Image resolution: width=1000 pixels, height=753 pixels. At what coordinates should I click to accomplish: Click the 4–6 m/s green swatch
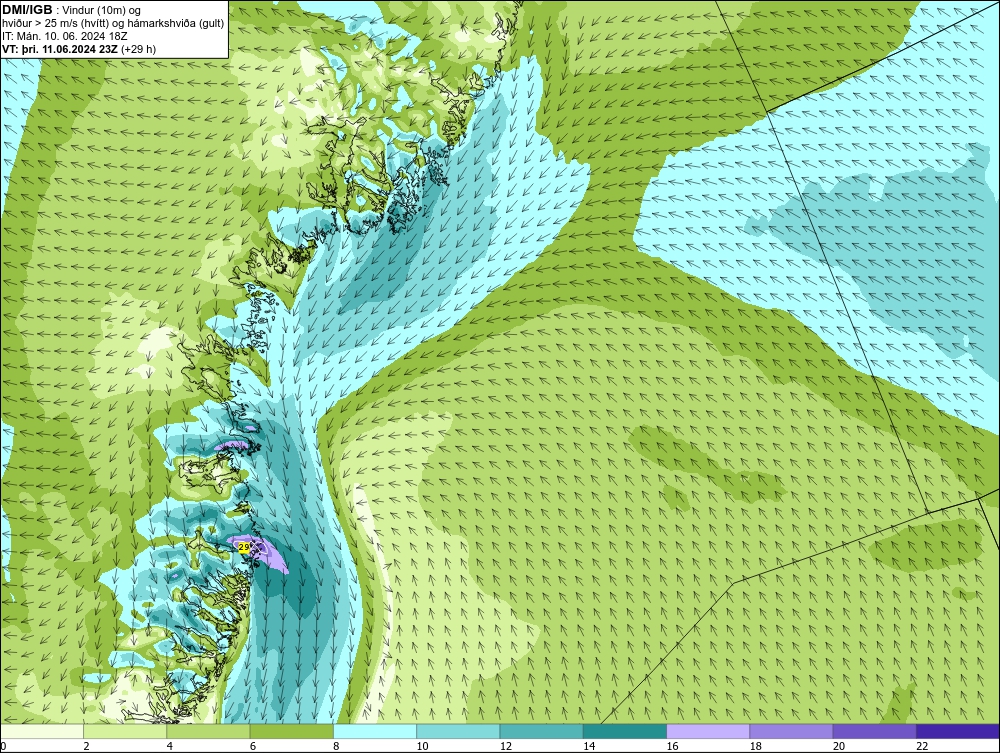pos(208,731)
